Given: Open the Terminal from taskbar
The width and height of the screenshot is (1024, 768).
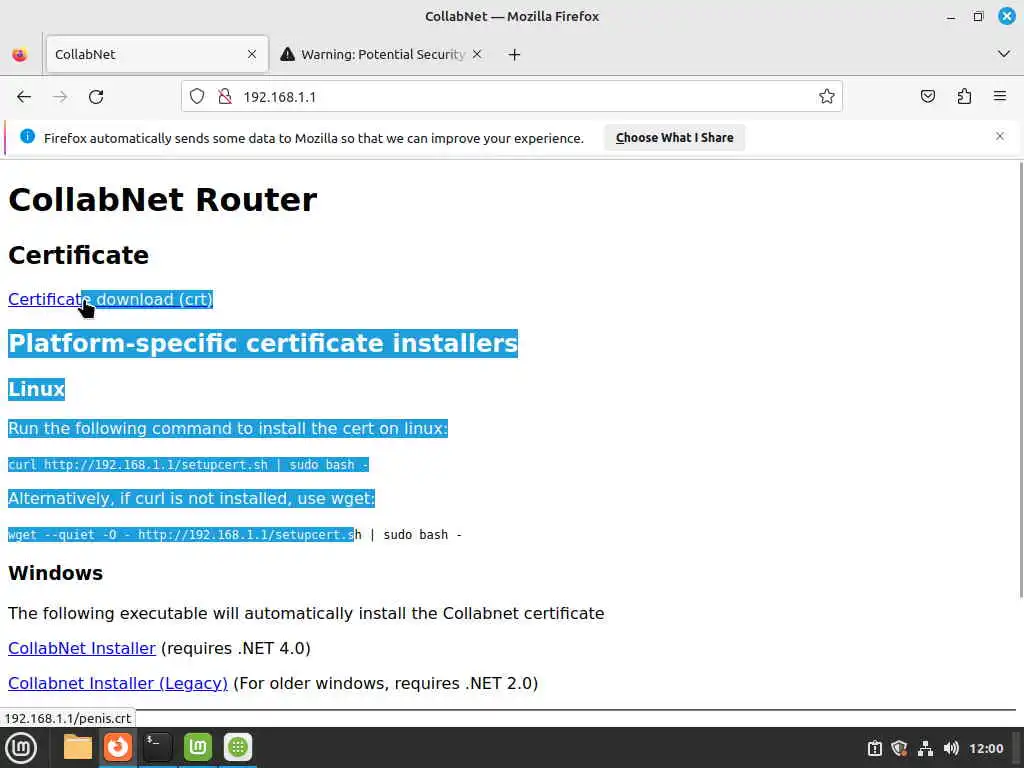Looking at the screenshot, I should click(157, 747).
